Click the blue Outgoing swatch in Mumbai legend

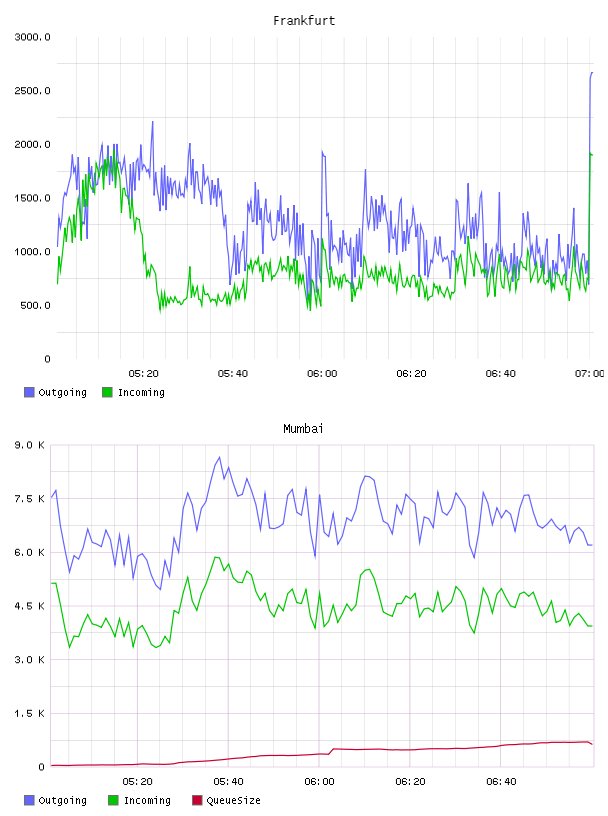(x=29, y=800)
